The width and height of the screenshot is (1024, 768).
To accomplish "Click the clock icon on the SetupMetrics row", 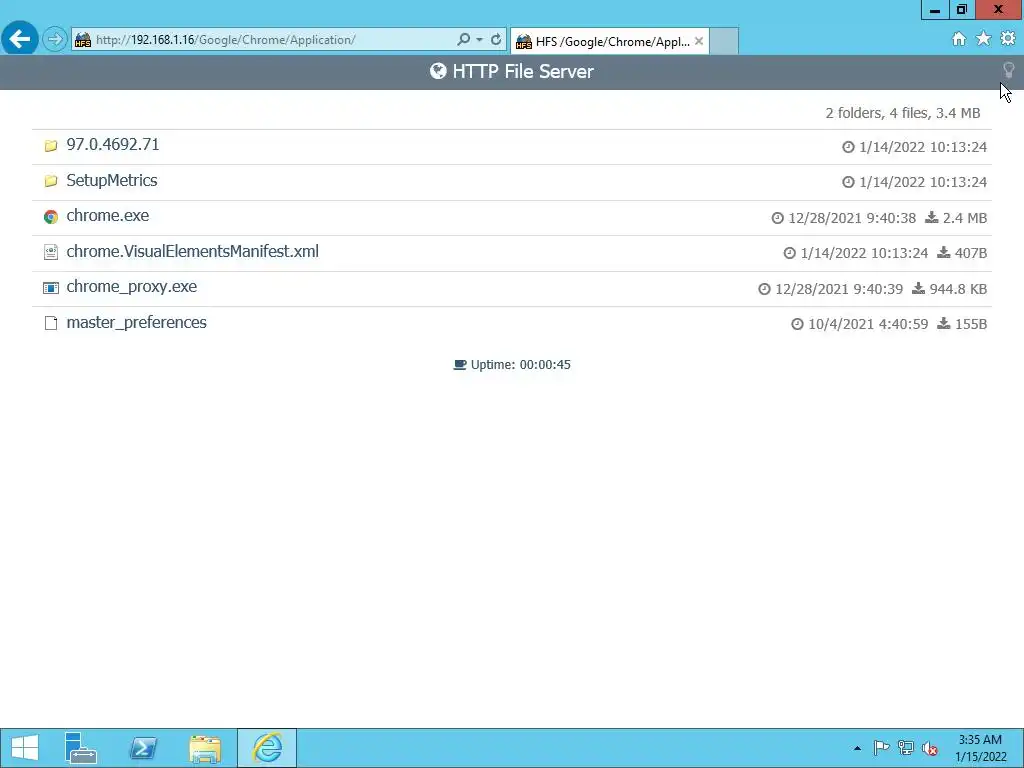I will (x=848, y=182).
